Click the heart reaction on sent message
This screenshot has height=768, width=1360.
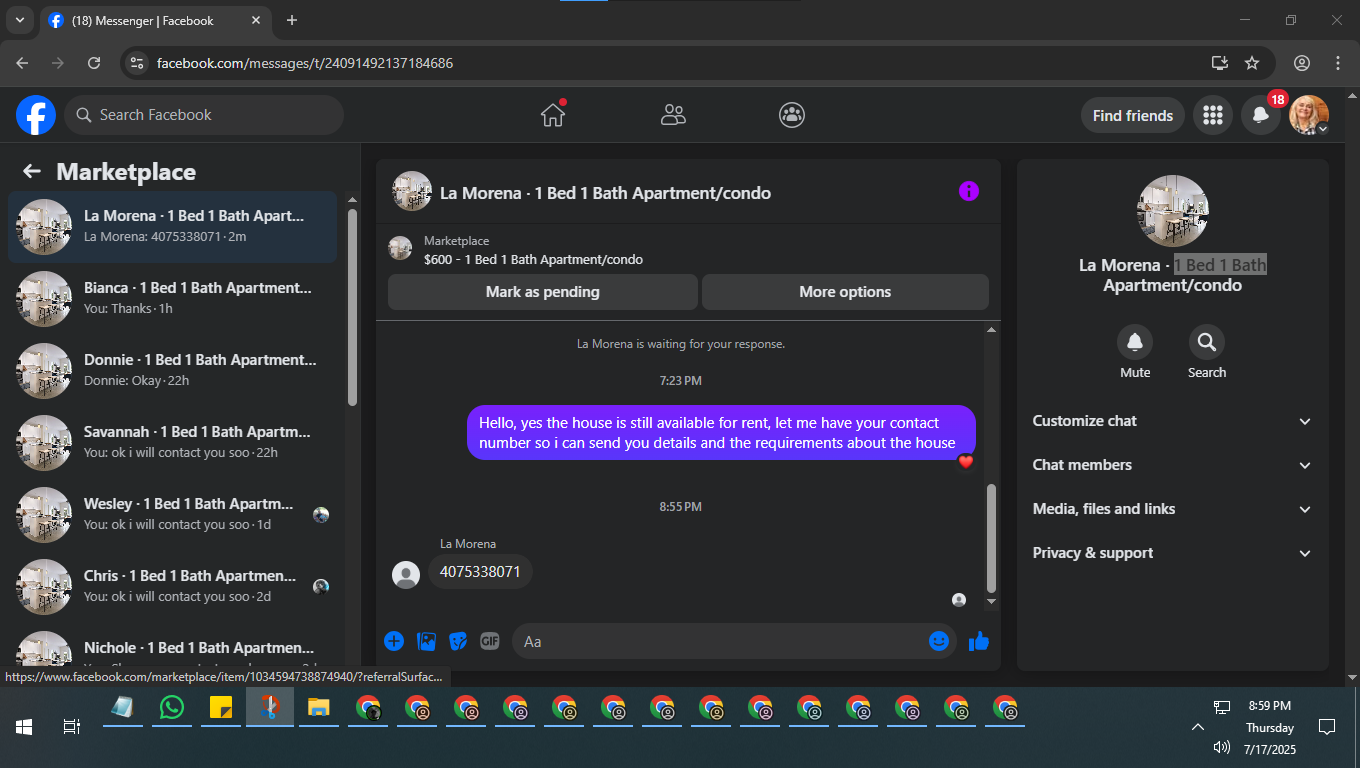966,461
